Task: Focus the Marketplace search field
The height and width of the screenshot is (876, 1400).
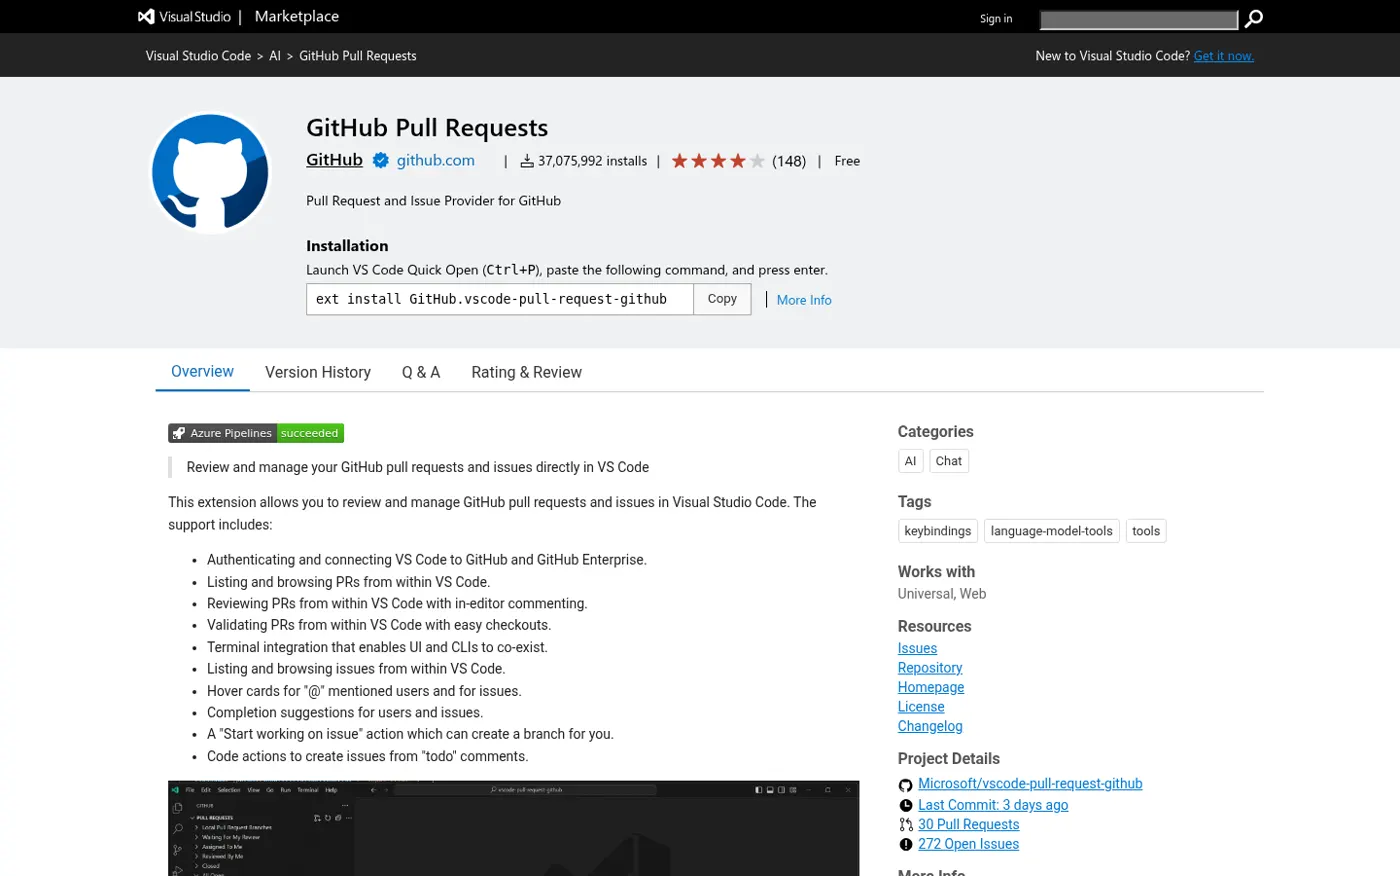Action: [1139, 19]
